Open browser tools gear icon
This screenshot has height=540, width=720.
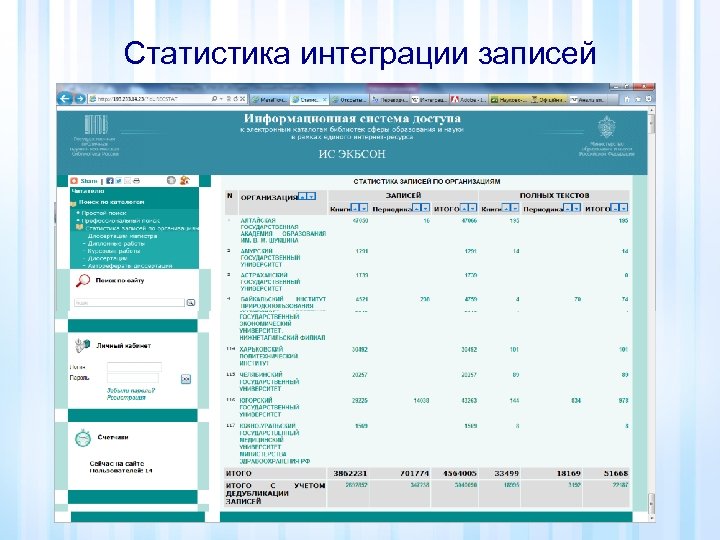648,99
